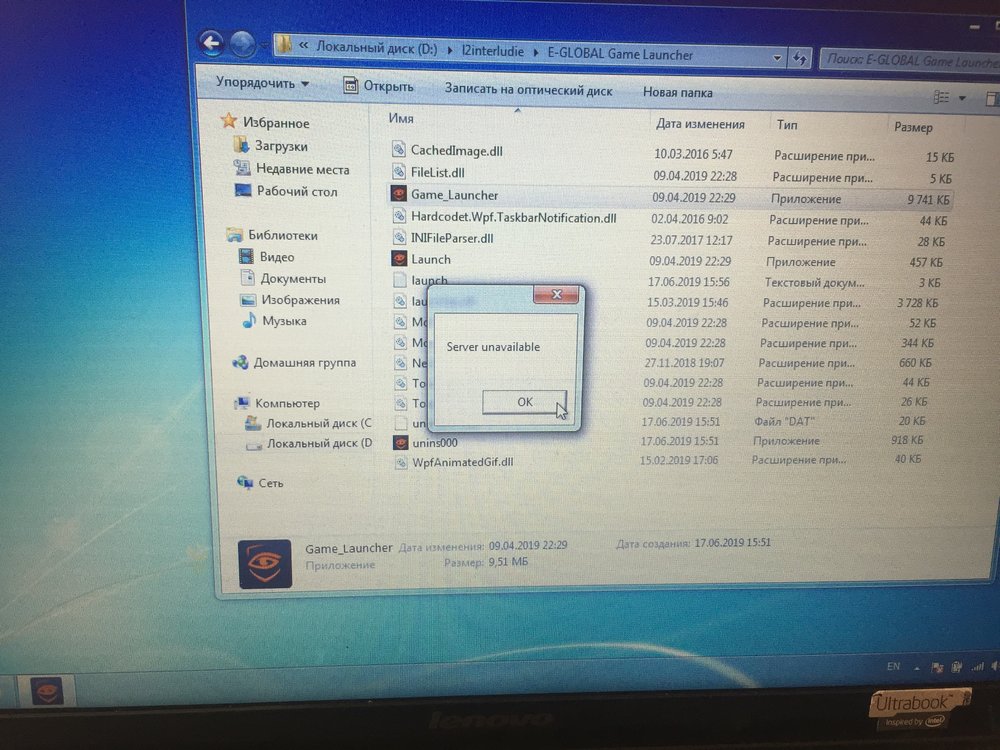Select the unins000 uninstaller icon
The height and width of the screenshot is (750, 1000).
(x=401, y=442)
